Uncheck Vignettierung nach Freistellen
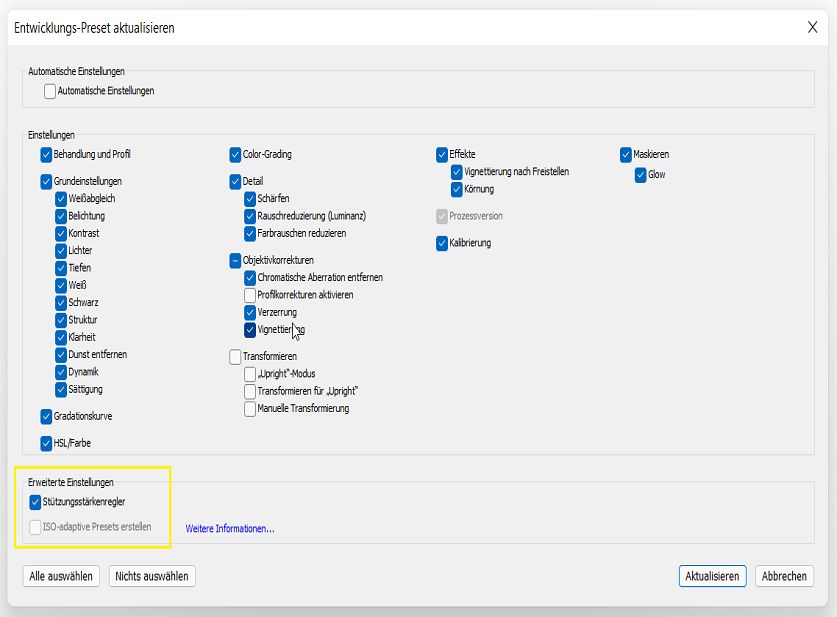The width and height of the screenshot is (837, 617). (457, 172)
